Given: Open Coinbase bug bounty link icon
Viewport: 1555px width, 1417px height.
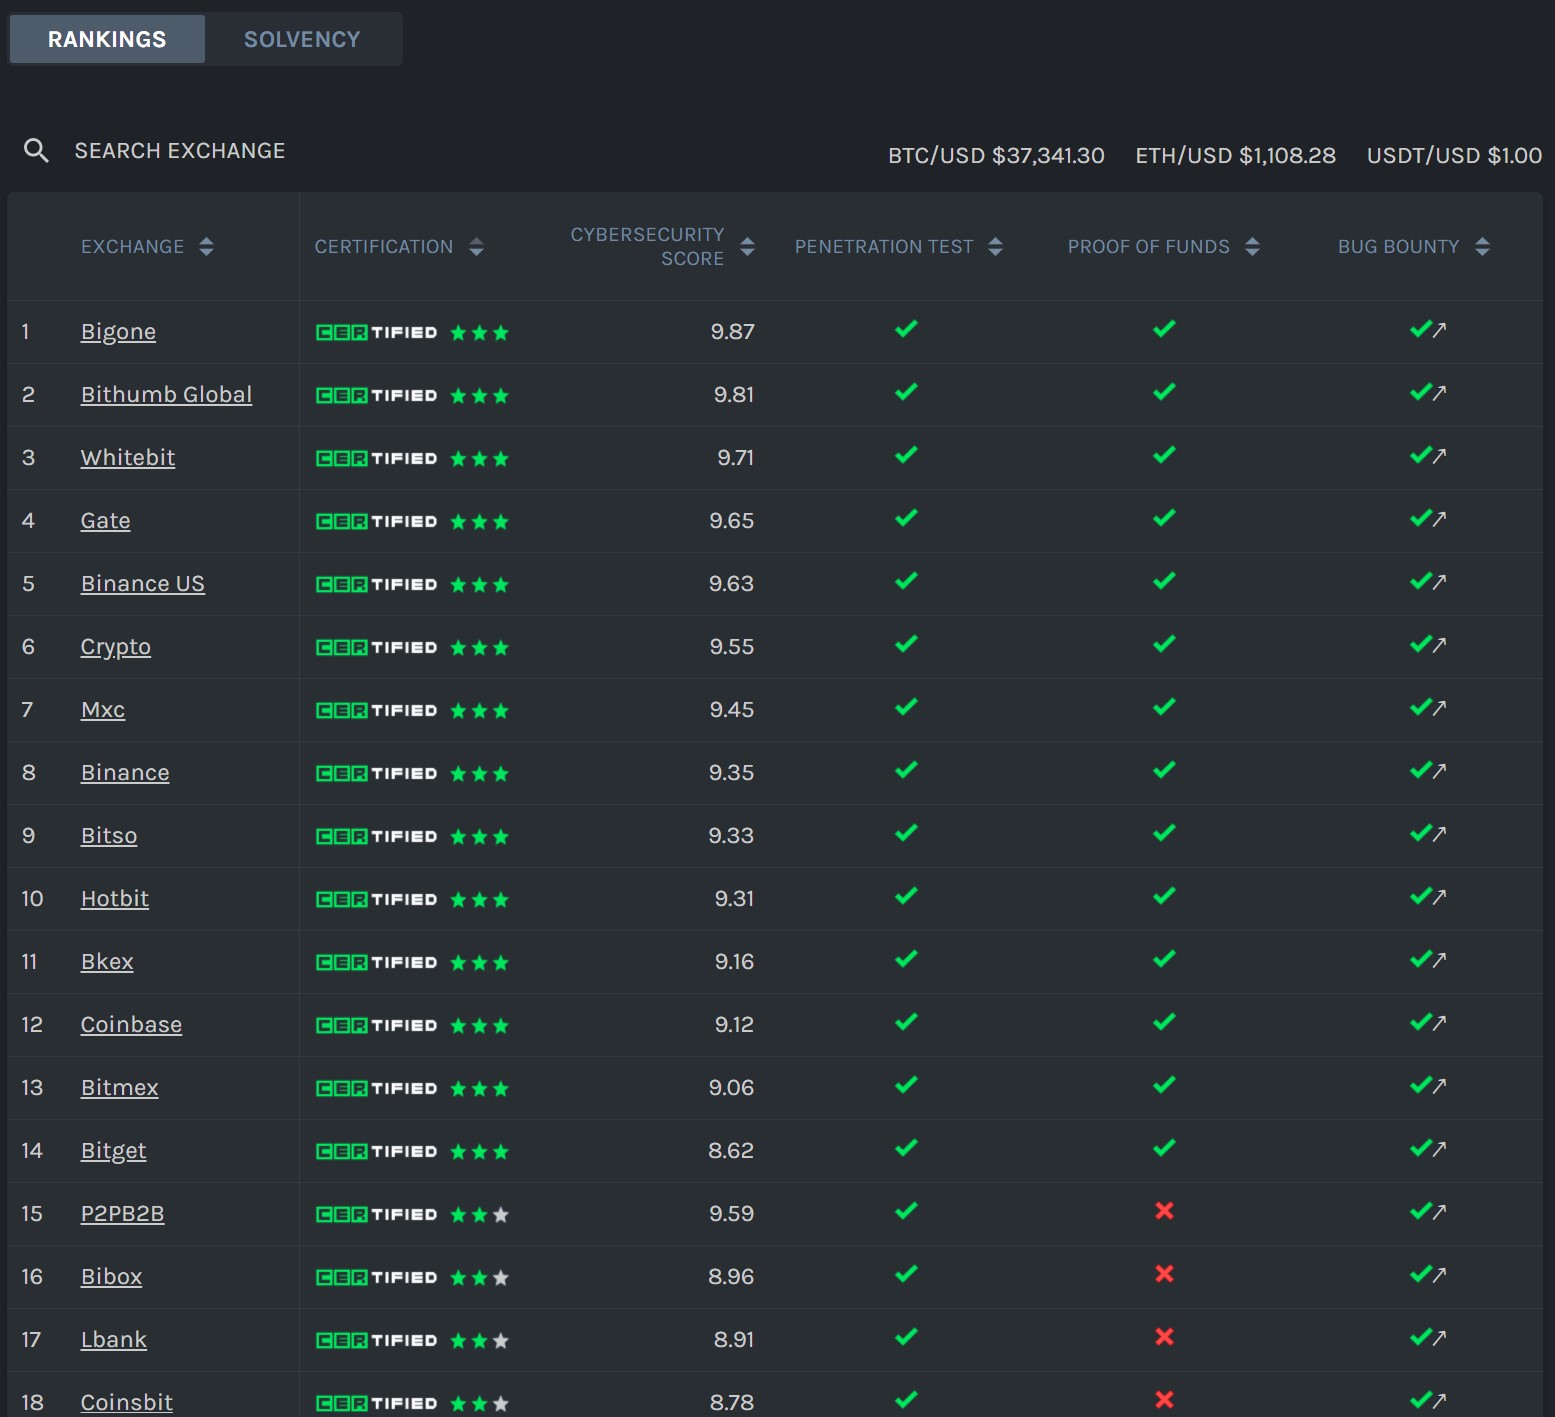Looking at the screenshot, I should 1440,1023.
